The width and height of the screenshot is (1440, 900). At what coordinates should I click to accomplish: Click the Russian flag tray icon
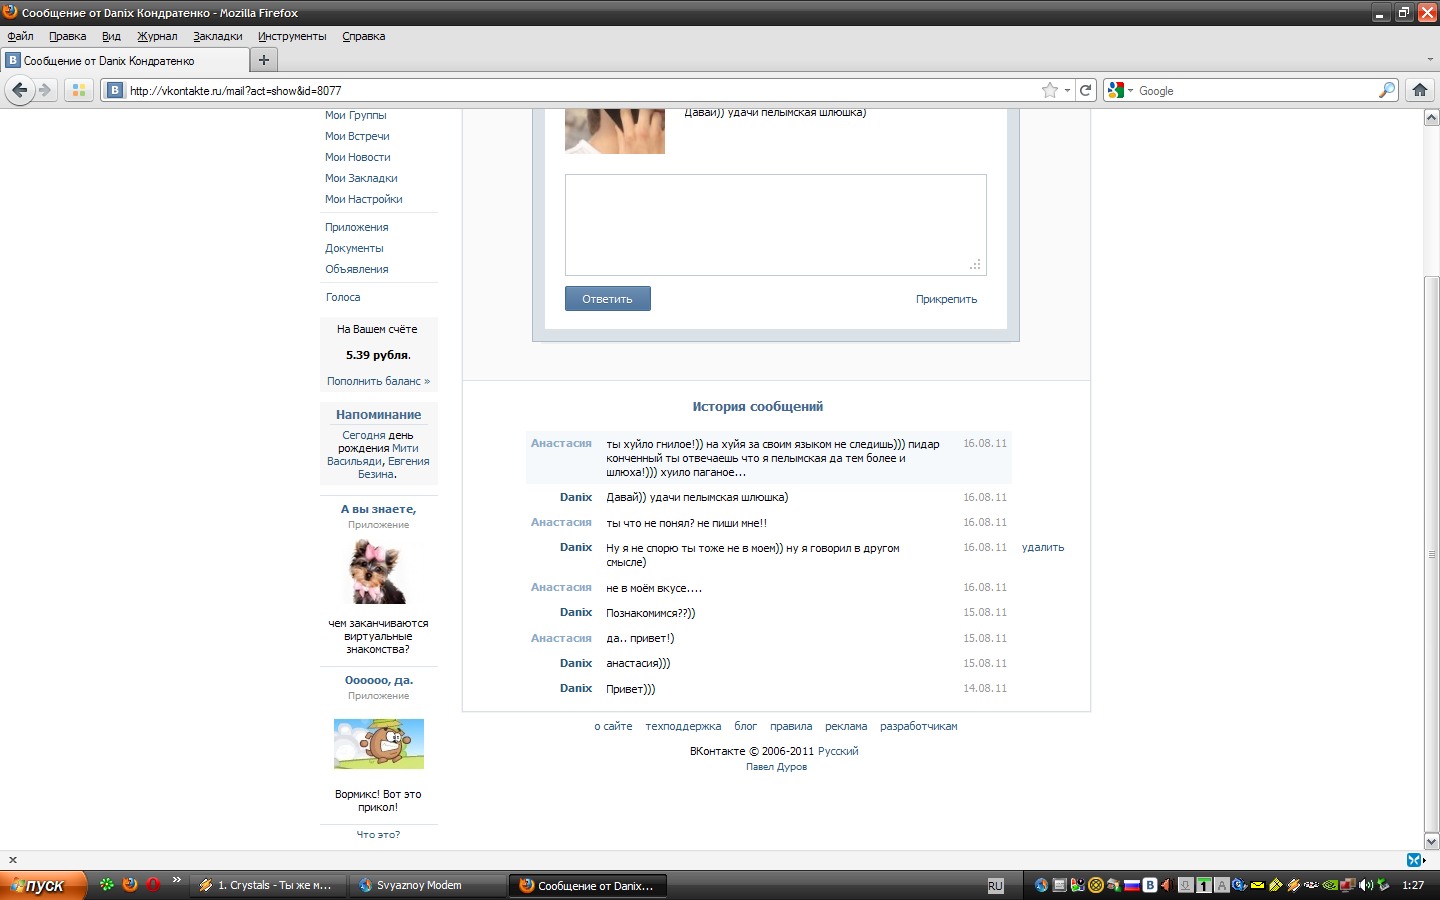(1132, 885)
